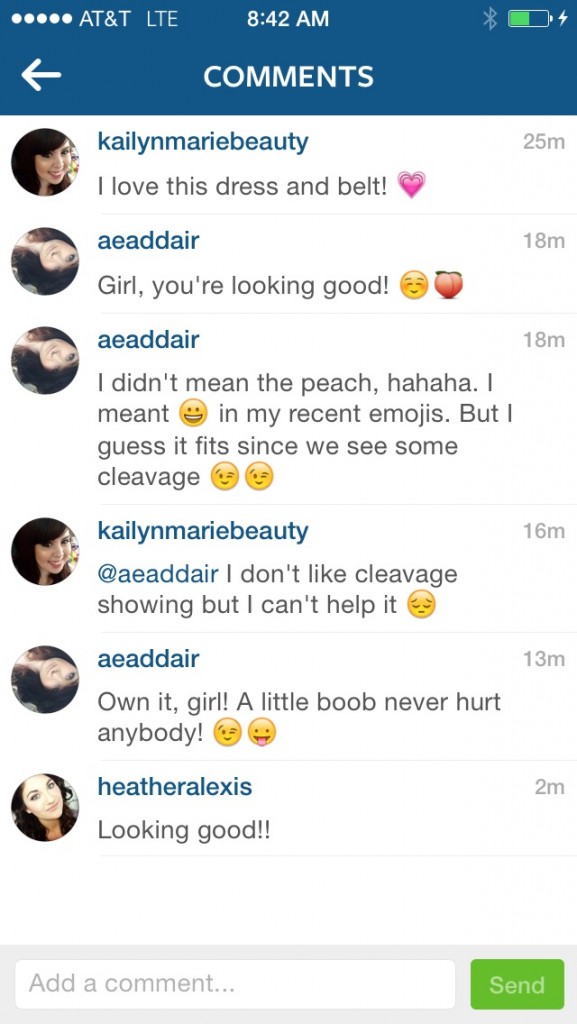The height and width of the screenshot is (1024, 577).
Task: Open kailynmariebeauty avatar on the 25m comment
Action: click(45, 162)
